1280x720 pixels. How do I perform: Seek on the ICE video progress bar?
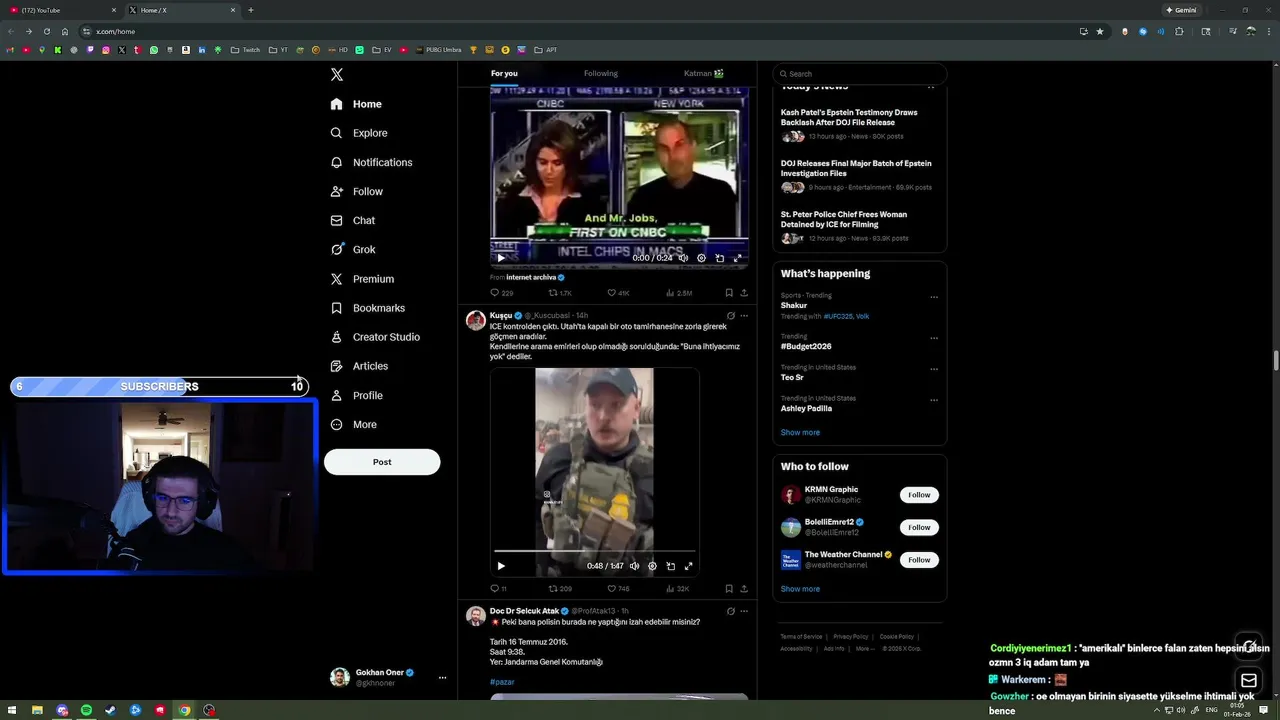pyautogui.click(x=594, y=551)
